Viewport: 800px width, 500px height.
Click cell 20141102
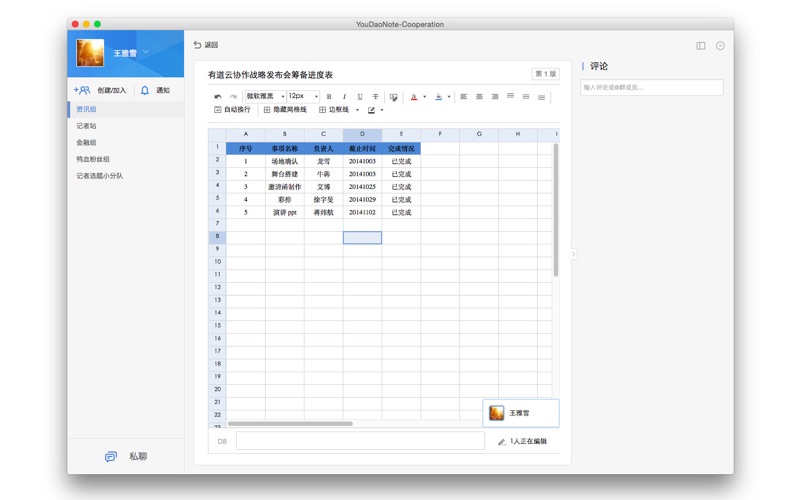[x=362, y=212]
